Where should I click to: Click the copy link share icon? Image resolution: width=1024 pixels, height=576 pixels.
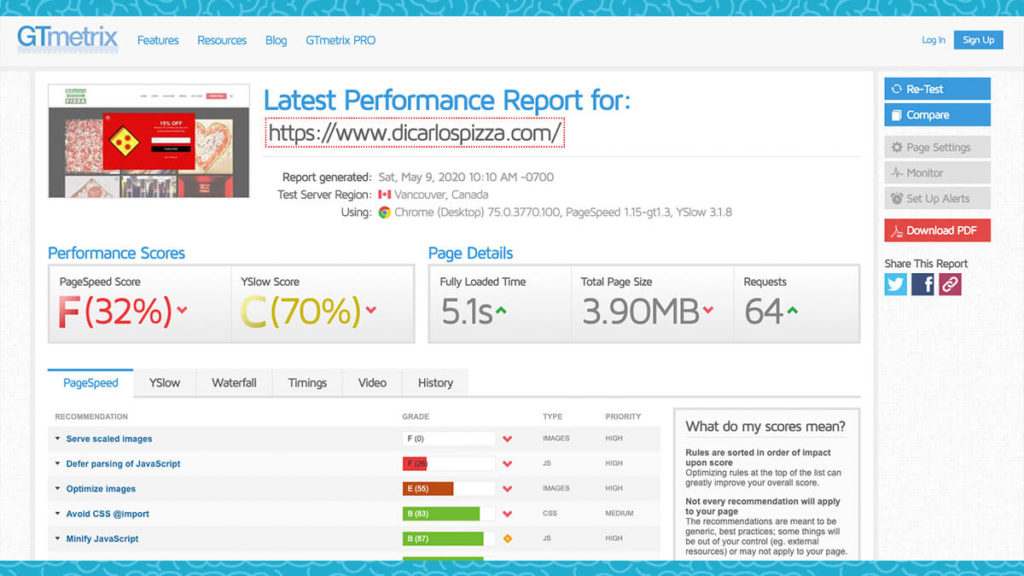(x=949, y=285)
